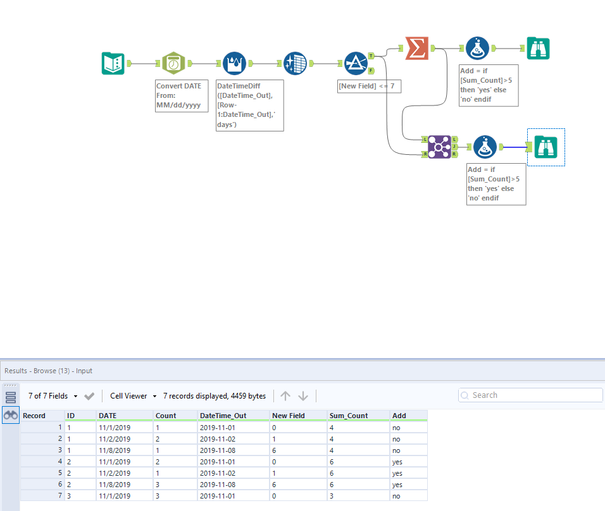Click the Sum_Count column header
The image size is (605, 511).
[x=347, y=415]
